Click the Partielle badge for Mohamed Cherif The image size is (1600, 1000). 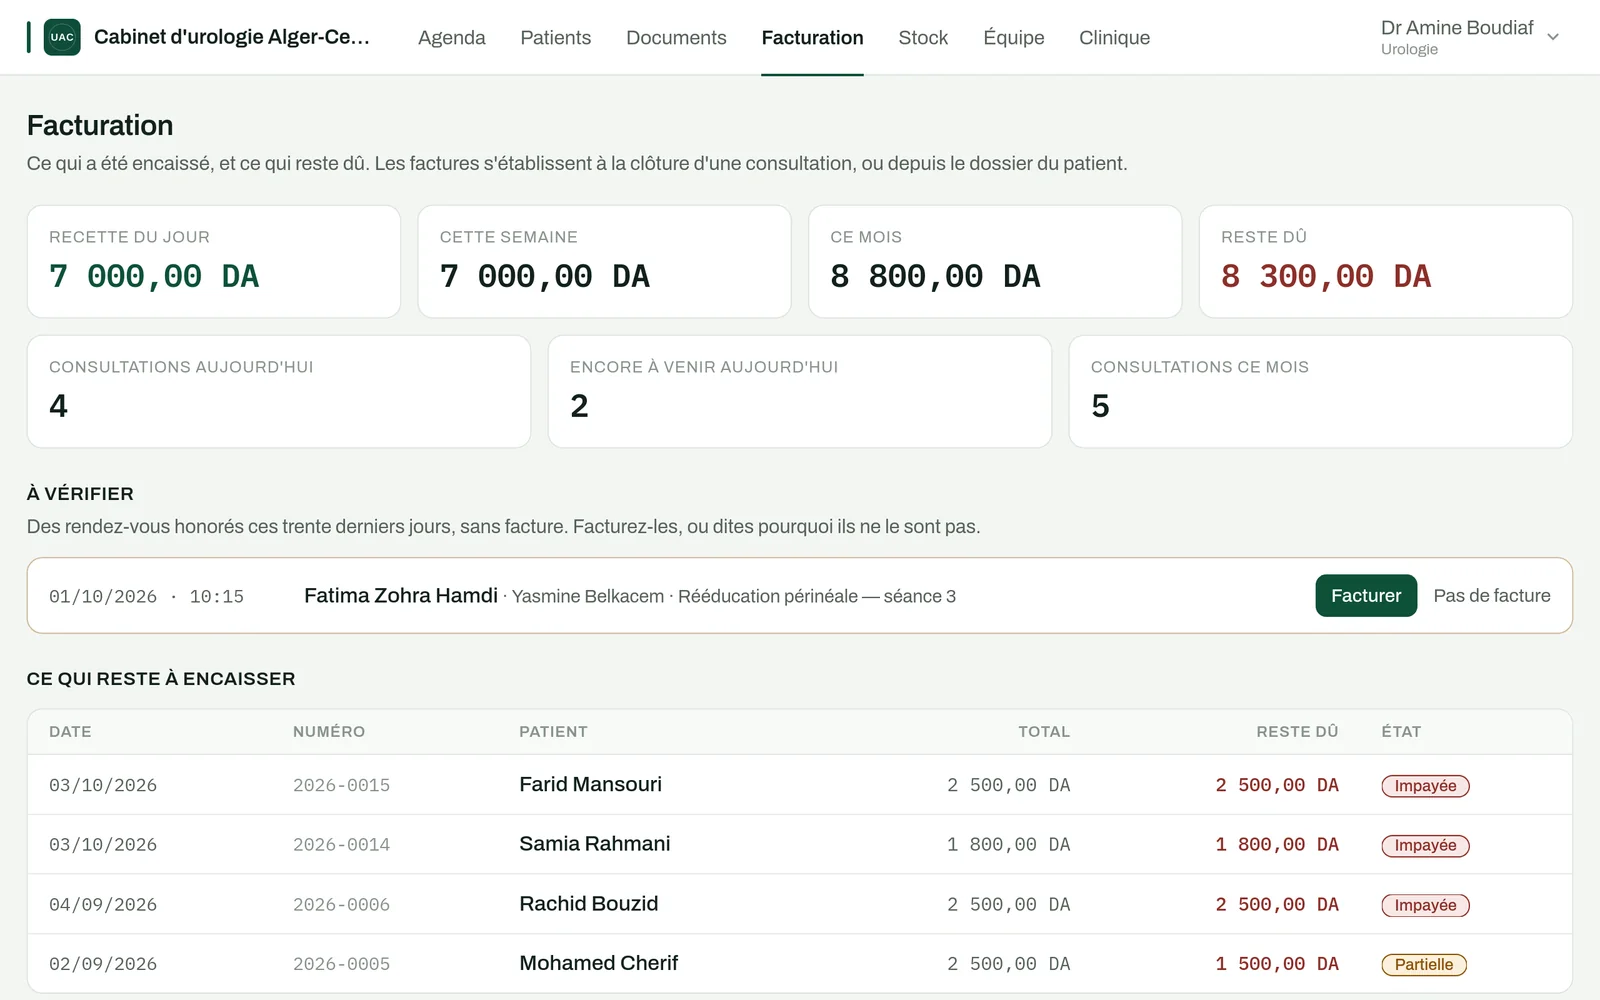1424,965
